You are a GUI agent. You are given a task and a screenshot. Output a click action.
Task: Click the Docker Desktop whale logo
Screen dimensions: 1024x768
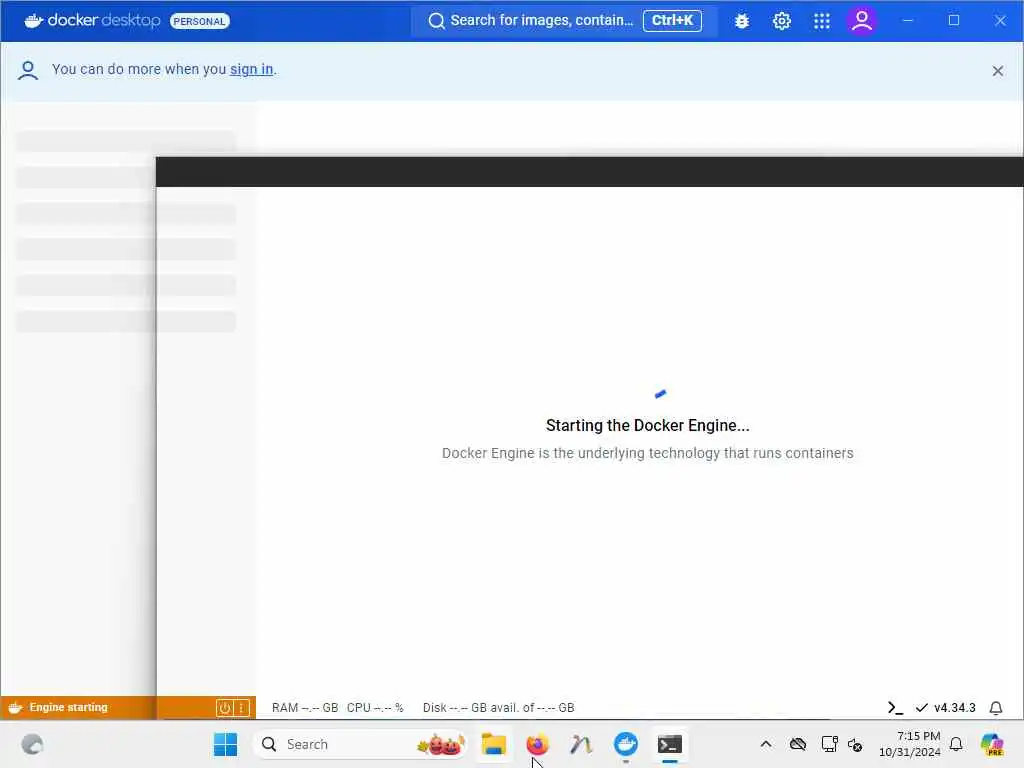[x=33, y=21]
